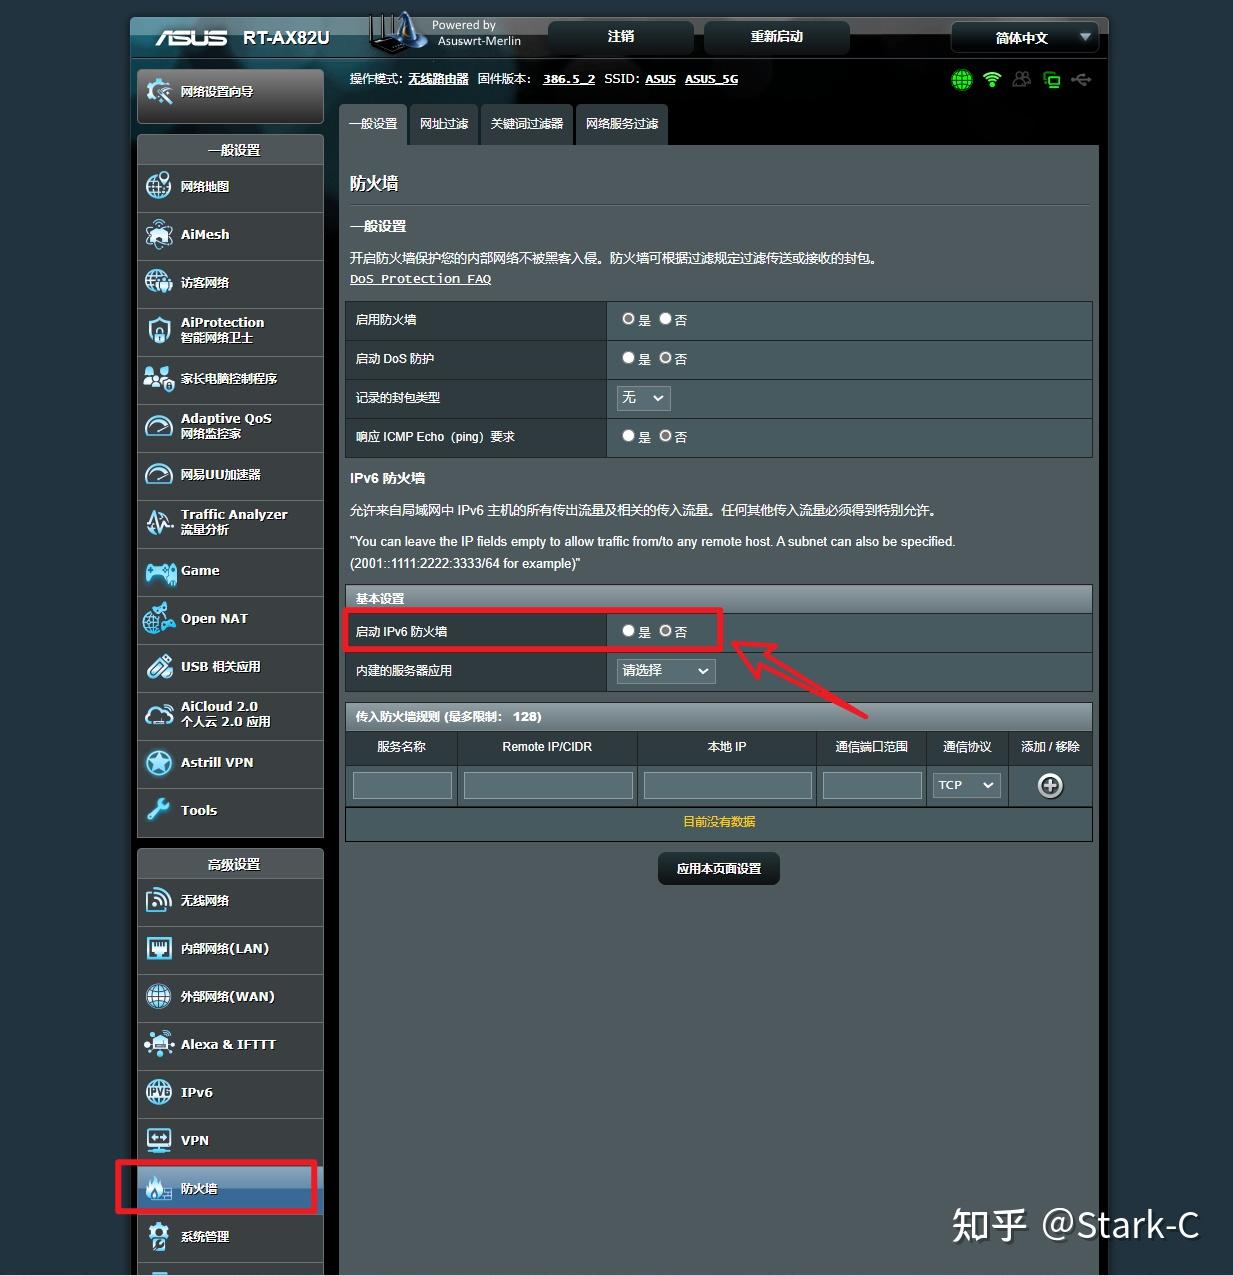Open the TCP protocol dropdown in rules table
The width and height of the screenshot is (1233, 1276).
pos(965,785)
